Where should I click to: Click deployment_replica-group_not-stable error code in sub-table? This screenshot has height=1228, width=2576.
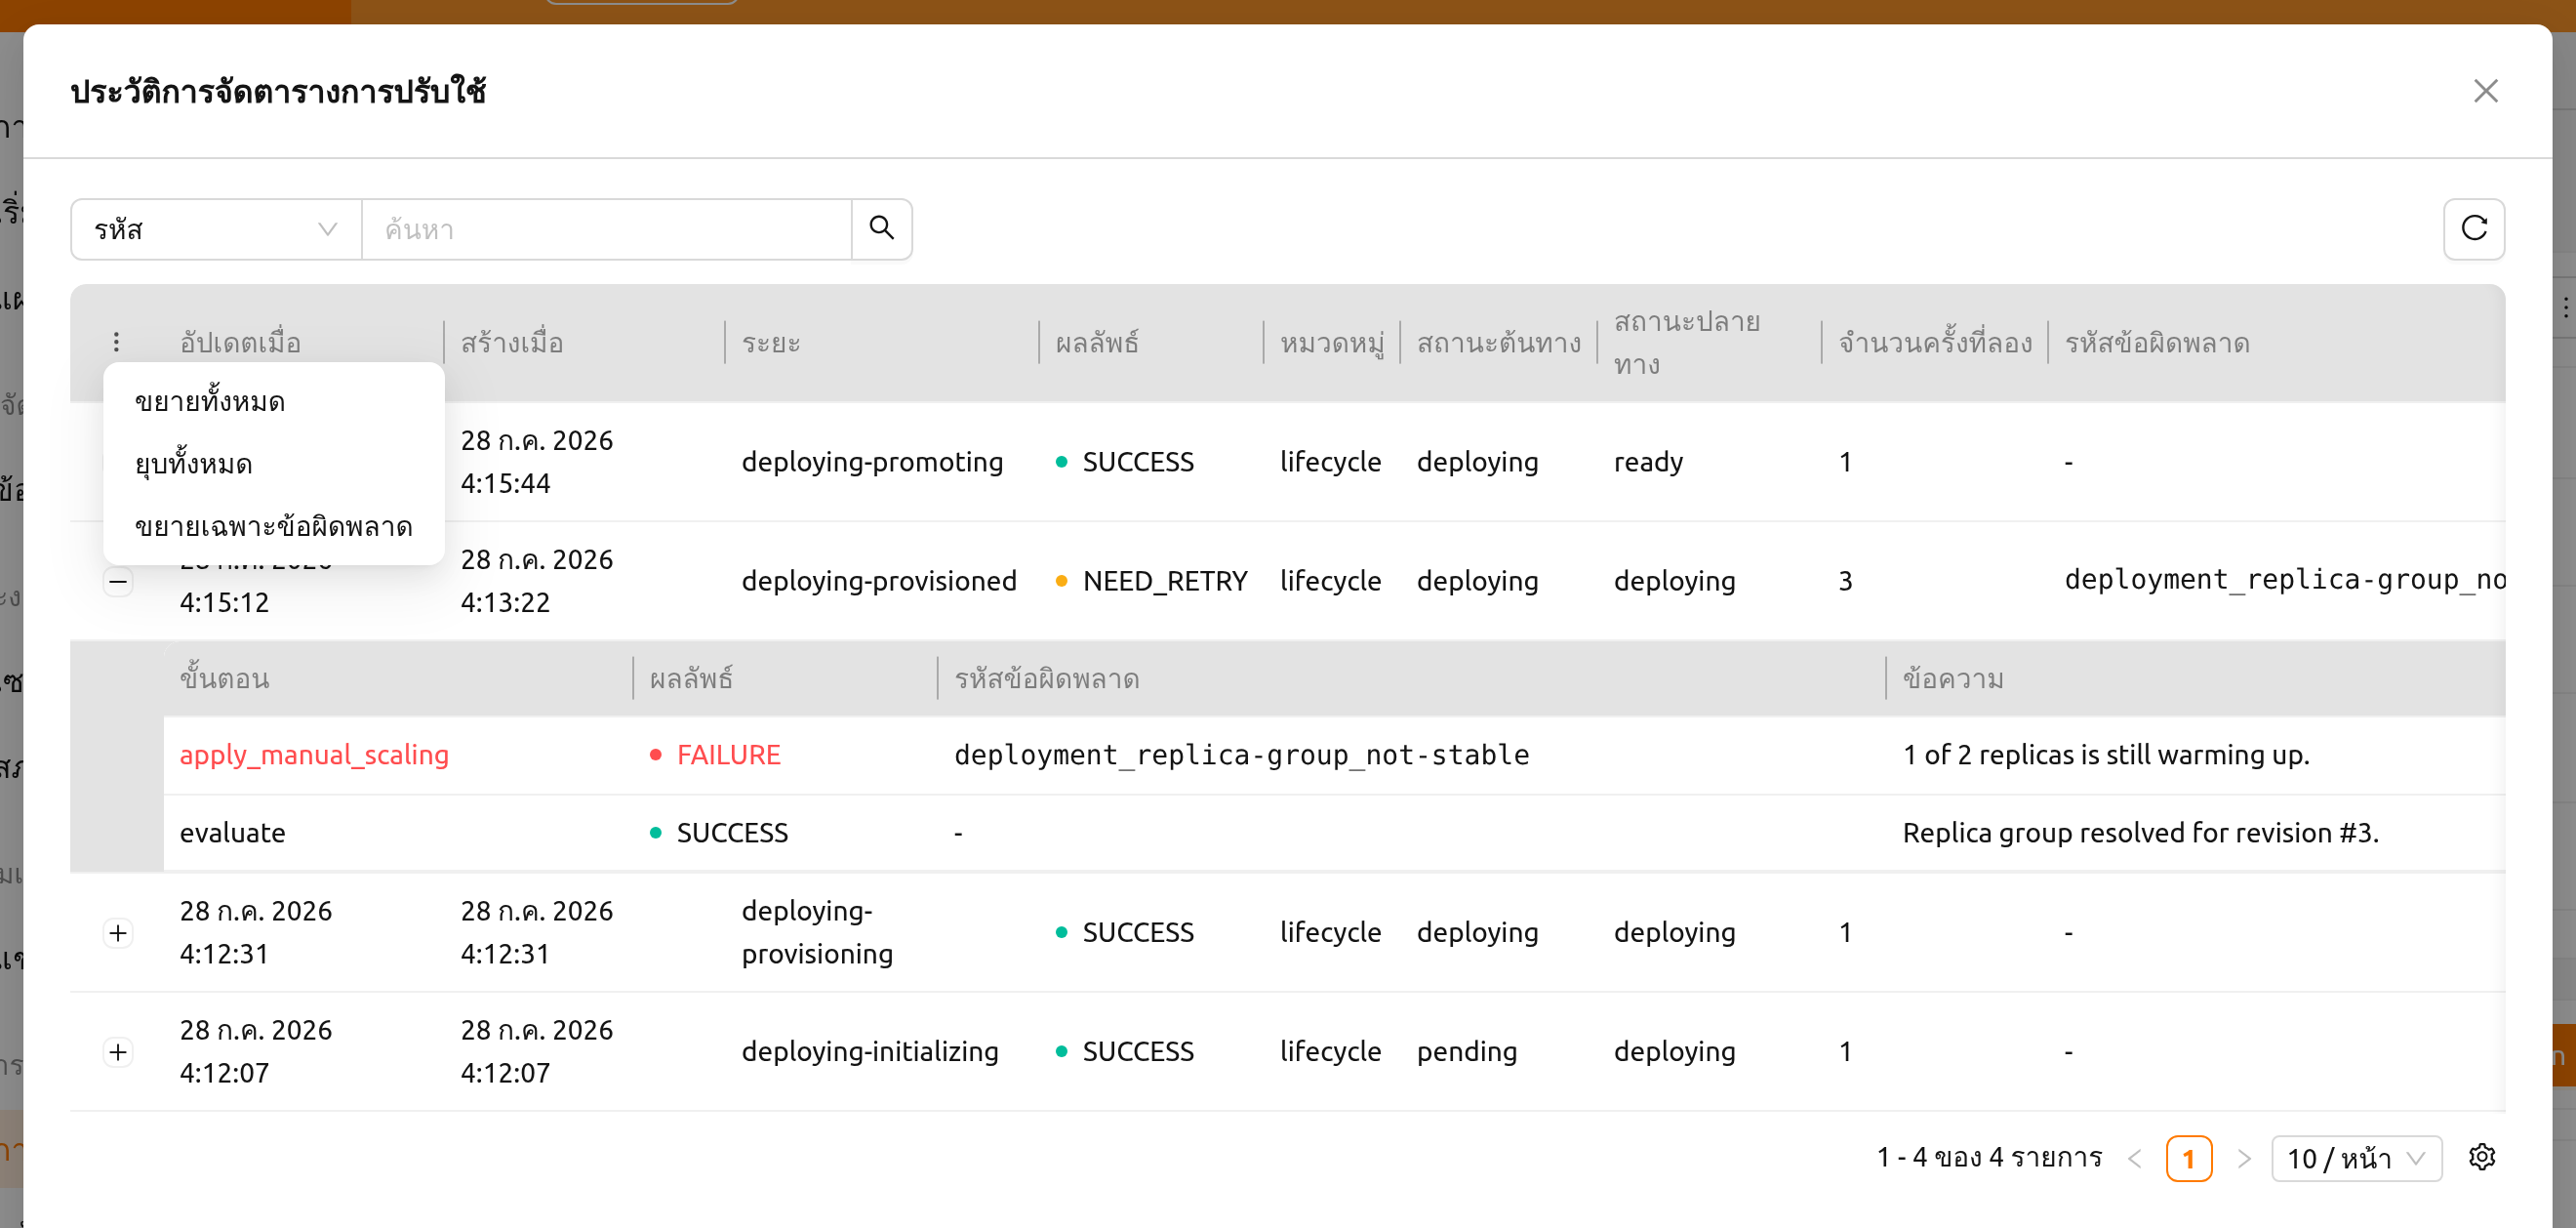(x=1241, y=754)
